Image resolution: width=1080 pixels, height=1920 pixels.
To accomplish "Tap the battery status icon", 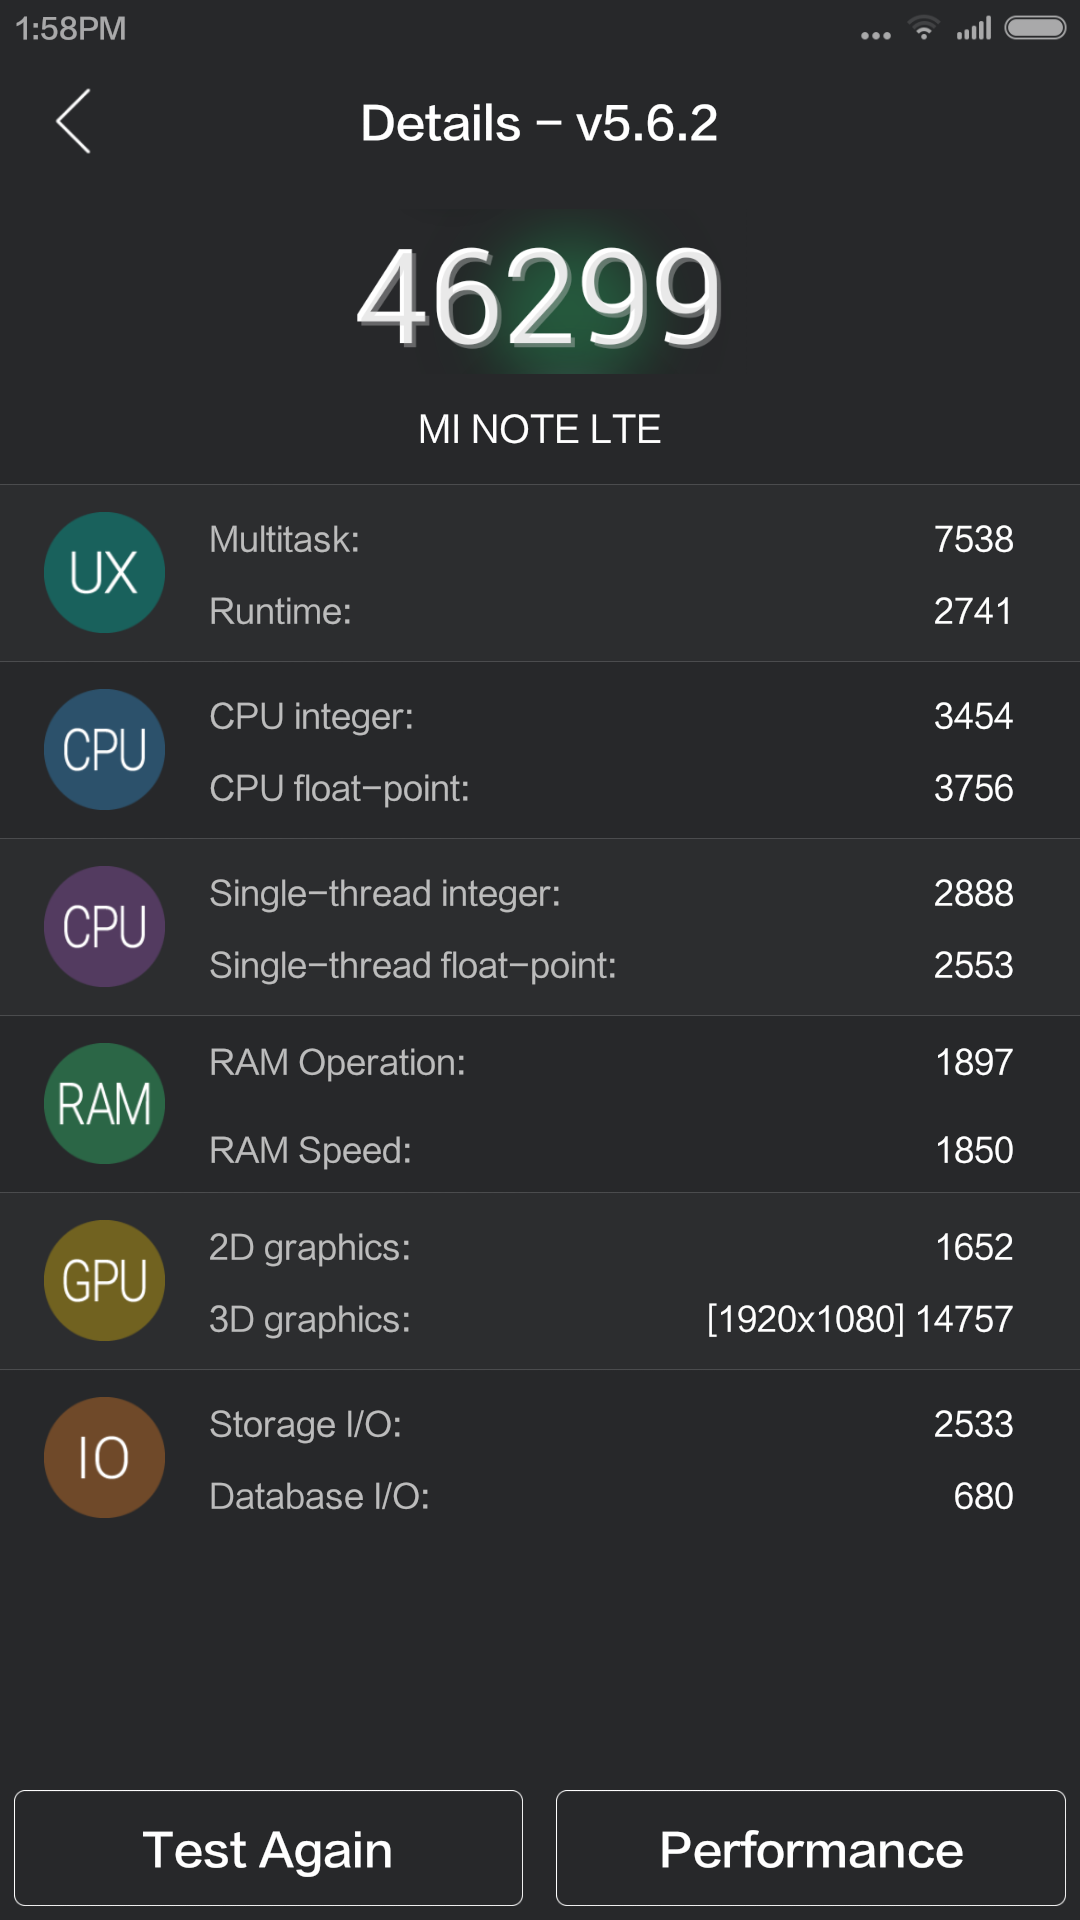I will [1035, 28].
